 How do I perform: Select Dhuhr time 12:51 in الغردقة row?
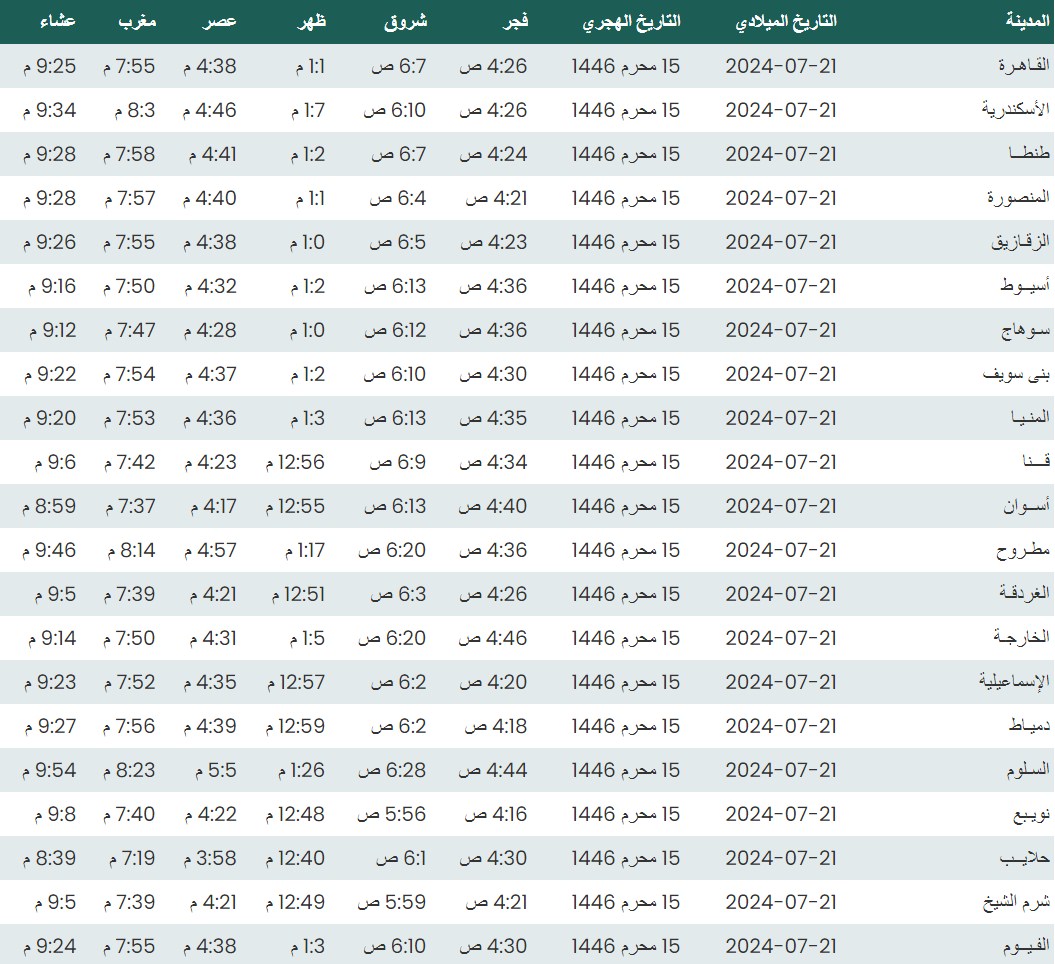tap(297, 594)
